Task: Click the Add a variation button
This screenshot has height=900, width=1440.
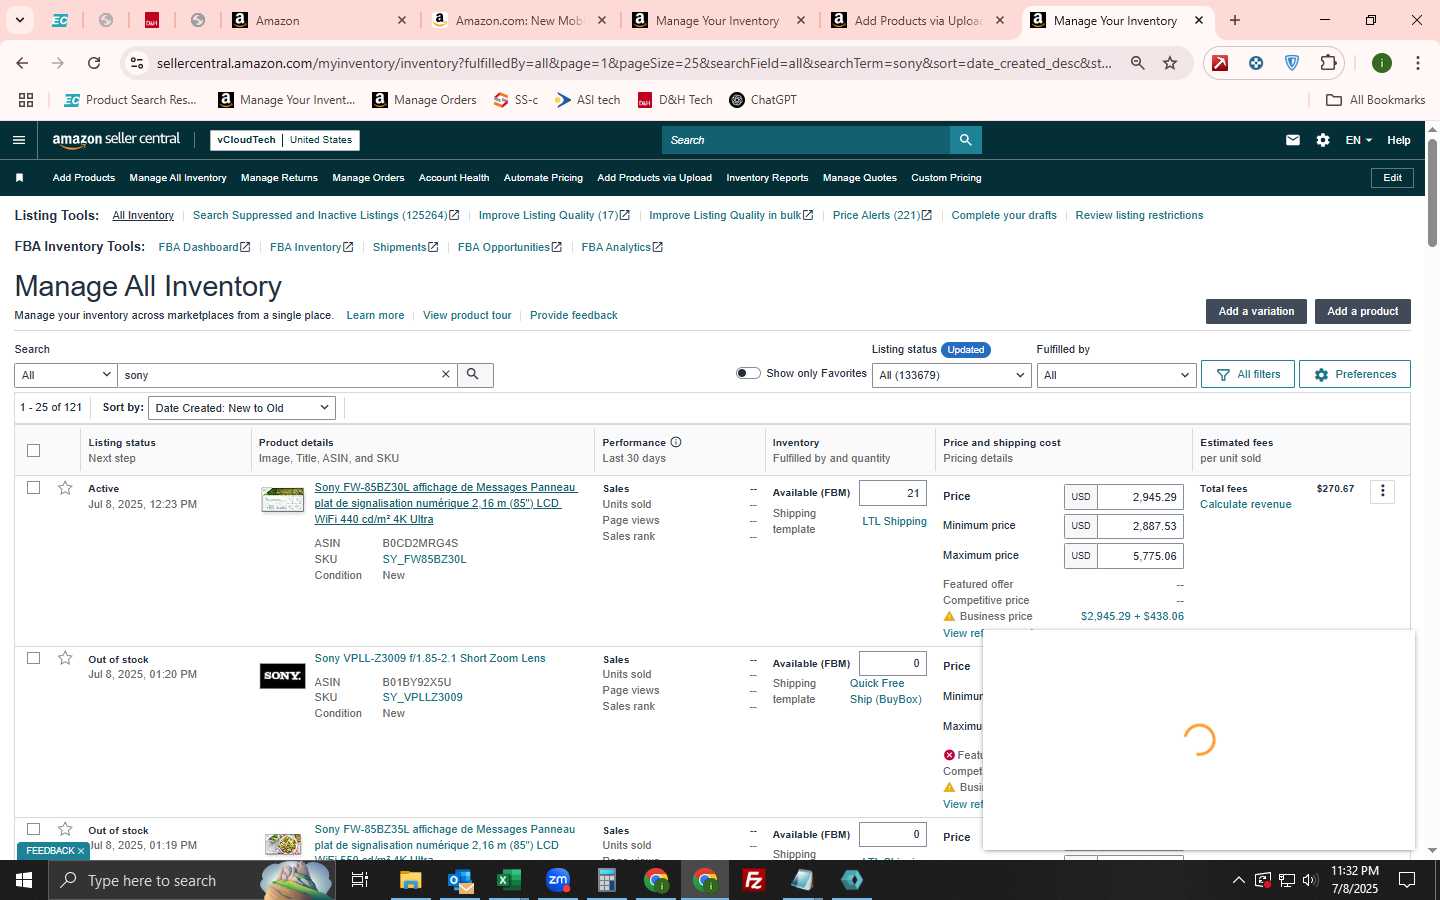Action: pyautogui.click(x=1256, y=311)
